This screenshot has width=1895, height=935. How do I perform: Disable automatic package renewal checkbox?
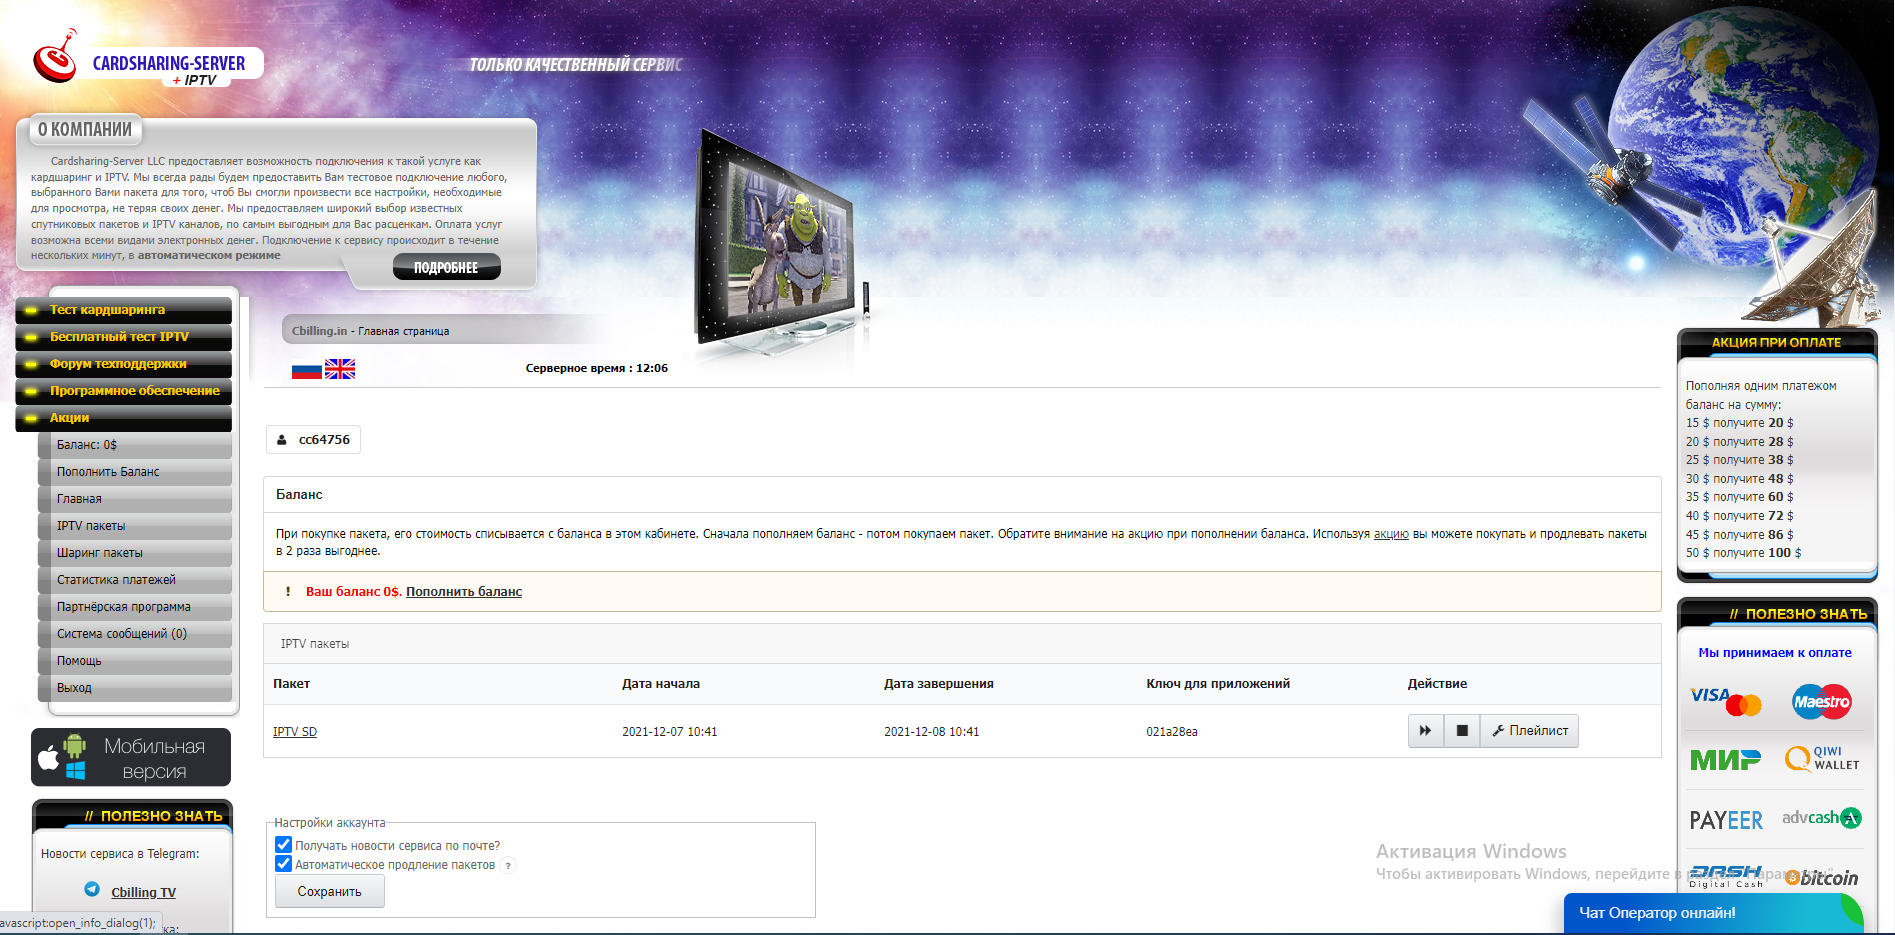coord(284,864)
